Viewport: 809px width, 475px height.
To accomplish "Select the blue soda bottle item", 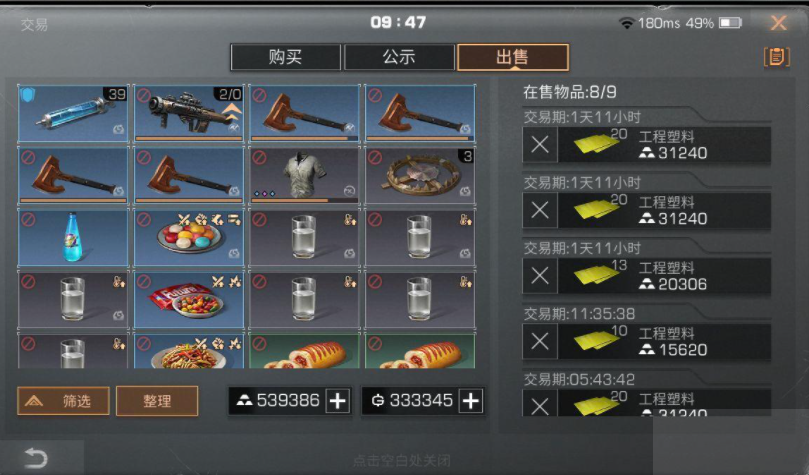I will [73, 237].
